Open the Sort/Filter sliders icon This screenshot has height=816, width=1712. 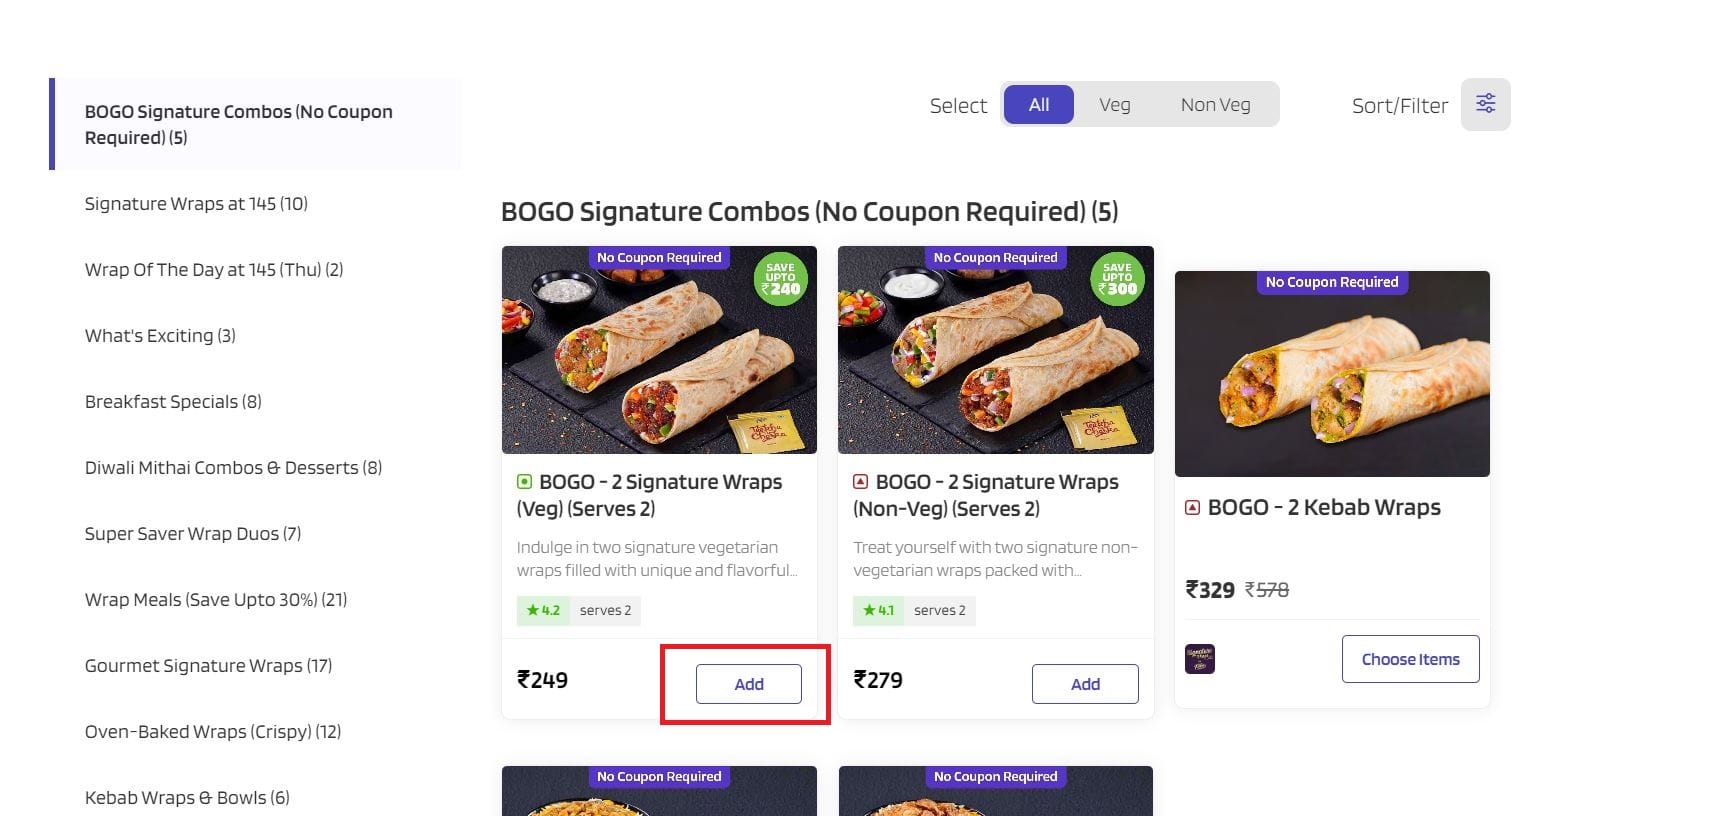tap(1485, 104)
